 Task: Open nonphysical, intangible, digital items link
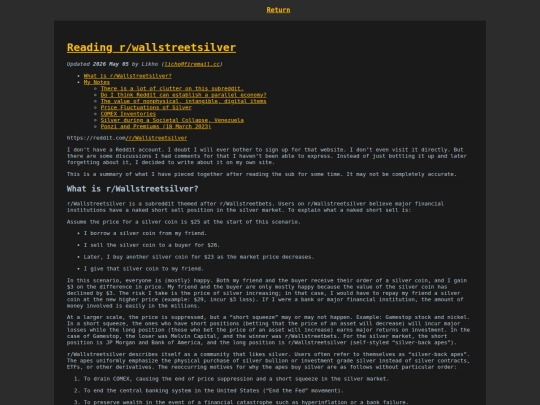(x=183, y=101)
